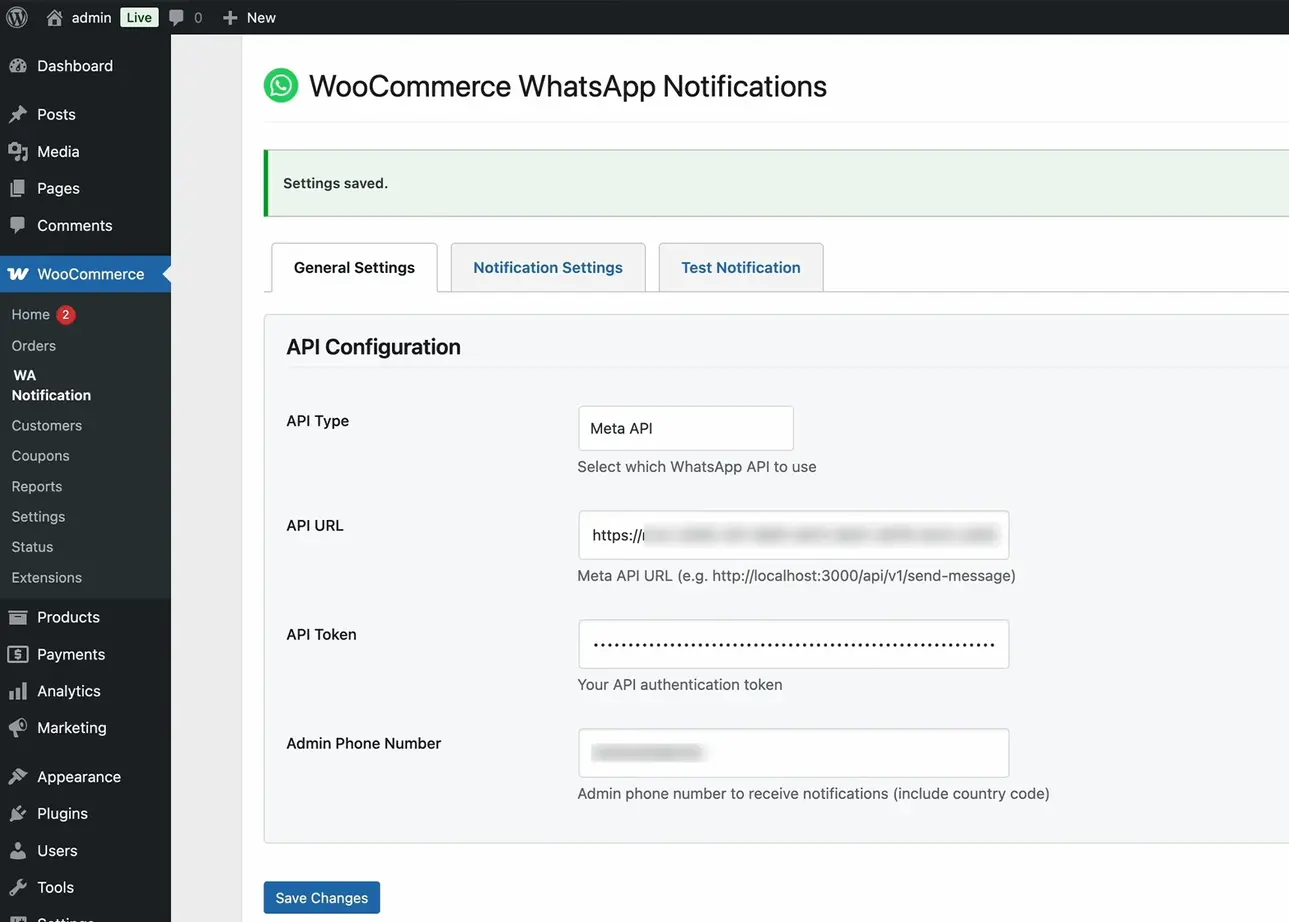Click the Plugins plug icon
1289x922 pixels.
click(x=18, y=814)
